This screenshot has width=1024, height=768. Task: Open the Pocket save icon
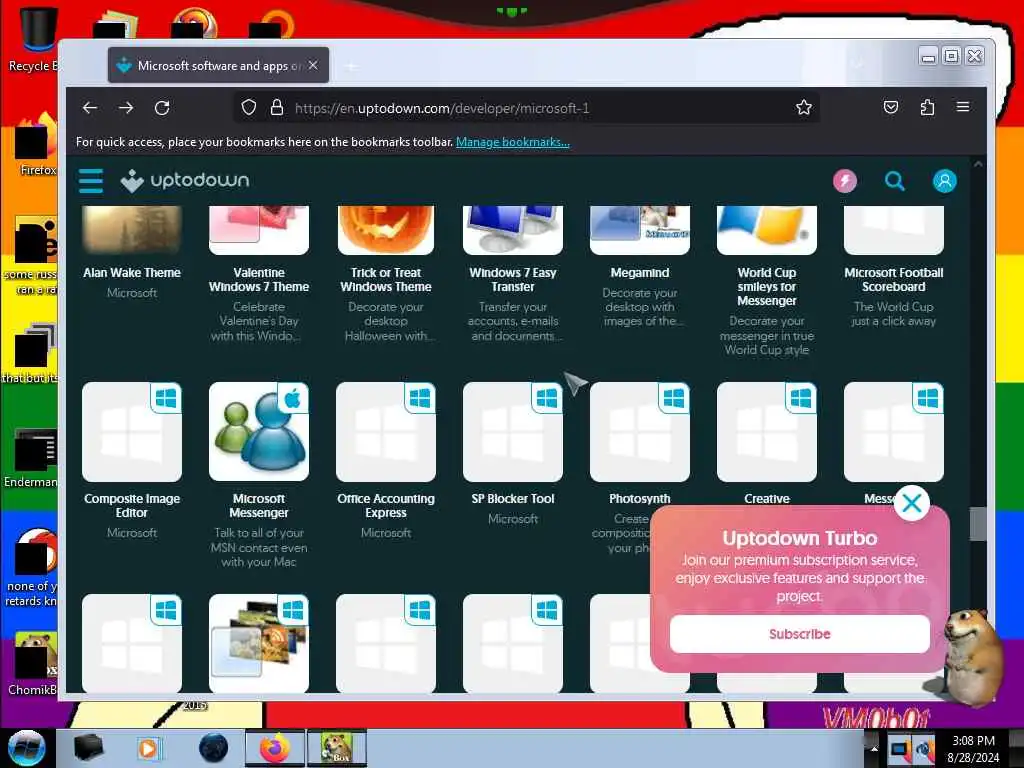coord(891,107)
